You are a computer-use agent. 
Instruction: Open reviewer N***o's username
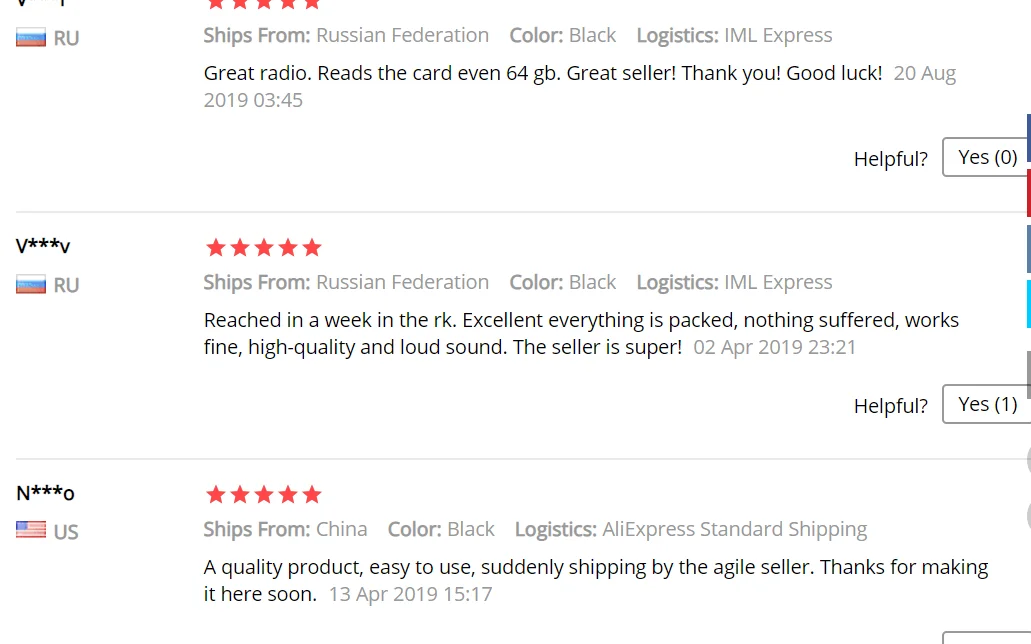coord(45,493)
